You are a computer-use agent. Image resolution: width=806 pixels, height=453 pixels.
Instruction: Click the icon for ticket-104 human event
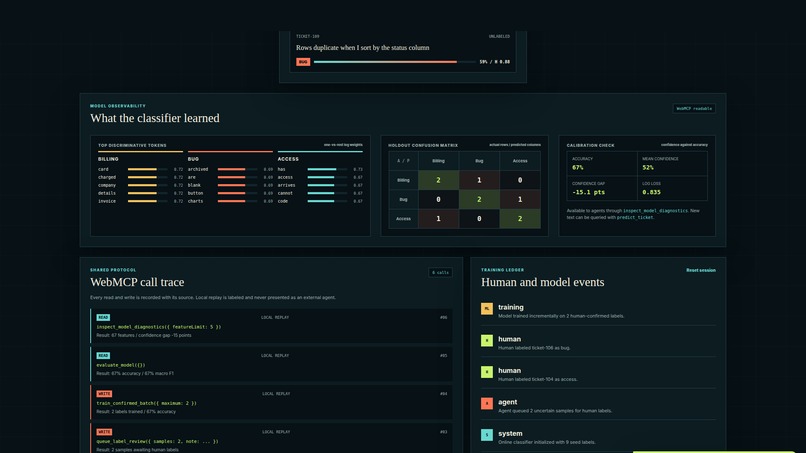[x=487, y=372]
